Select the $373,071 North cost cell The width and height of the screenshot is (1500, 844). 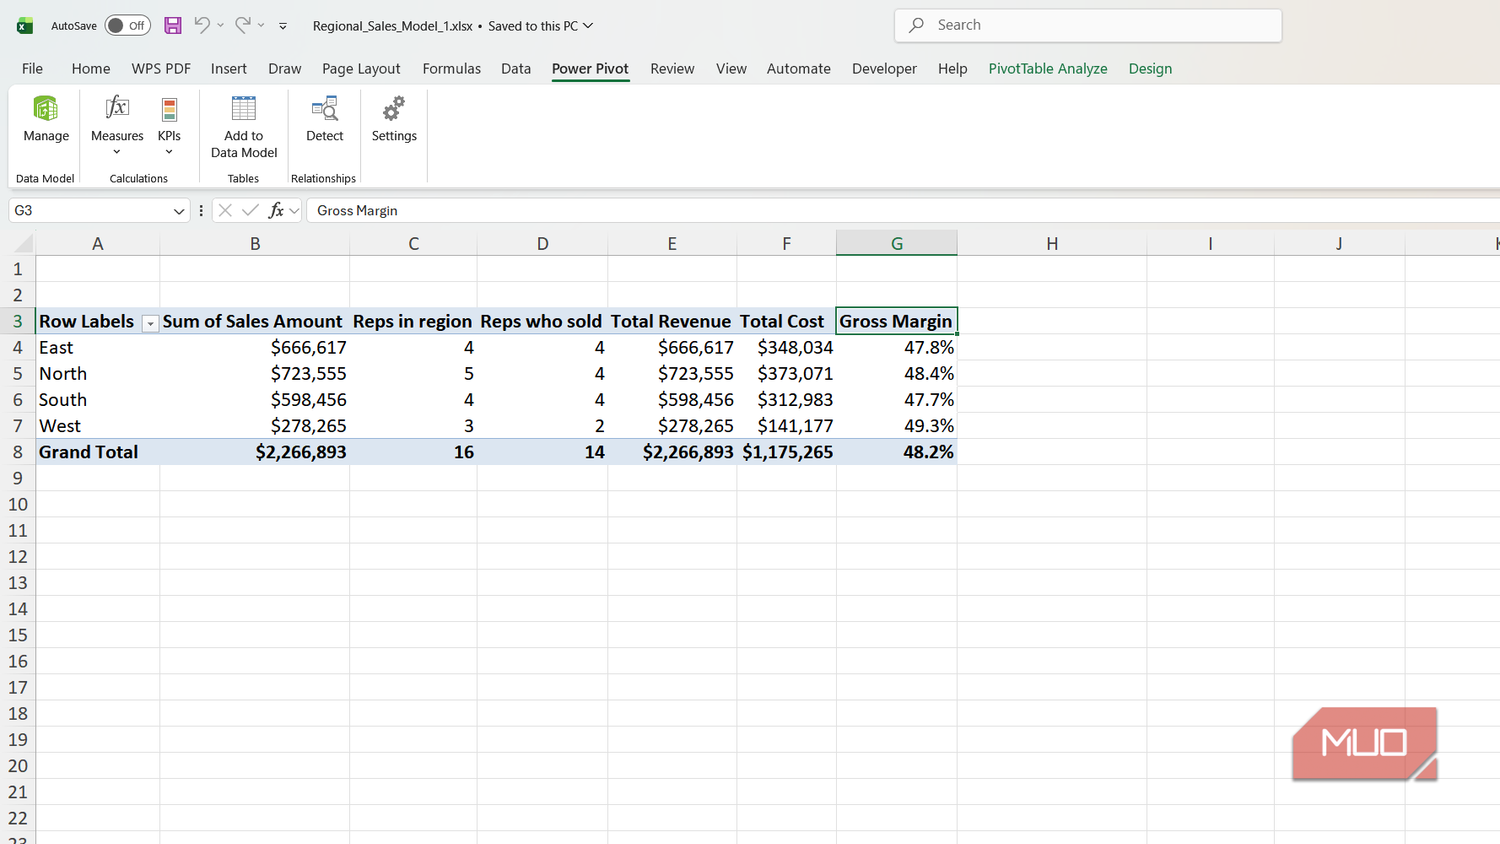pos(787,373)
